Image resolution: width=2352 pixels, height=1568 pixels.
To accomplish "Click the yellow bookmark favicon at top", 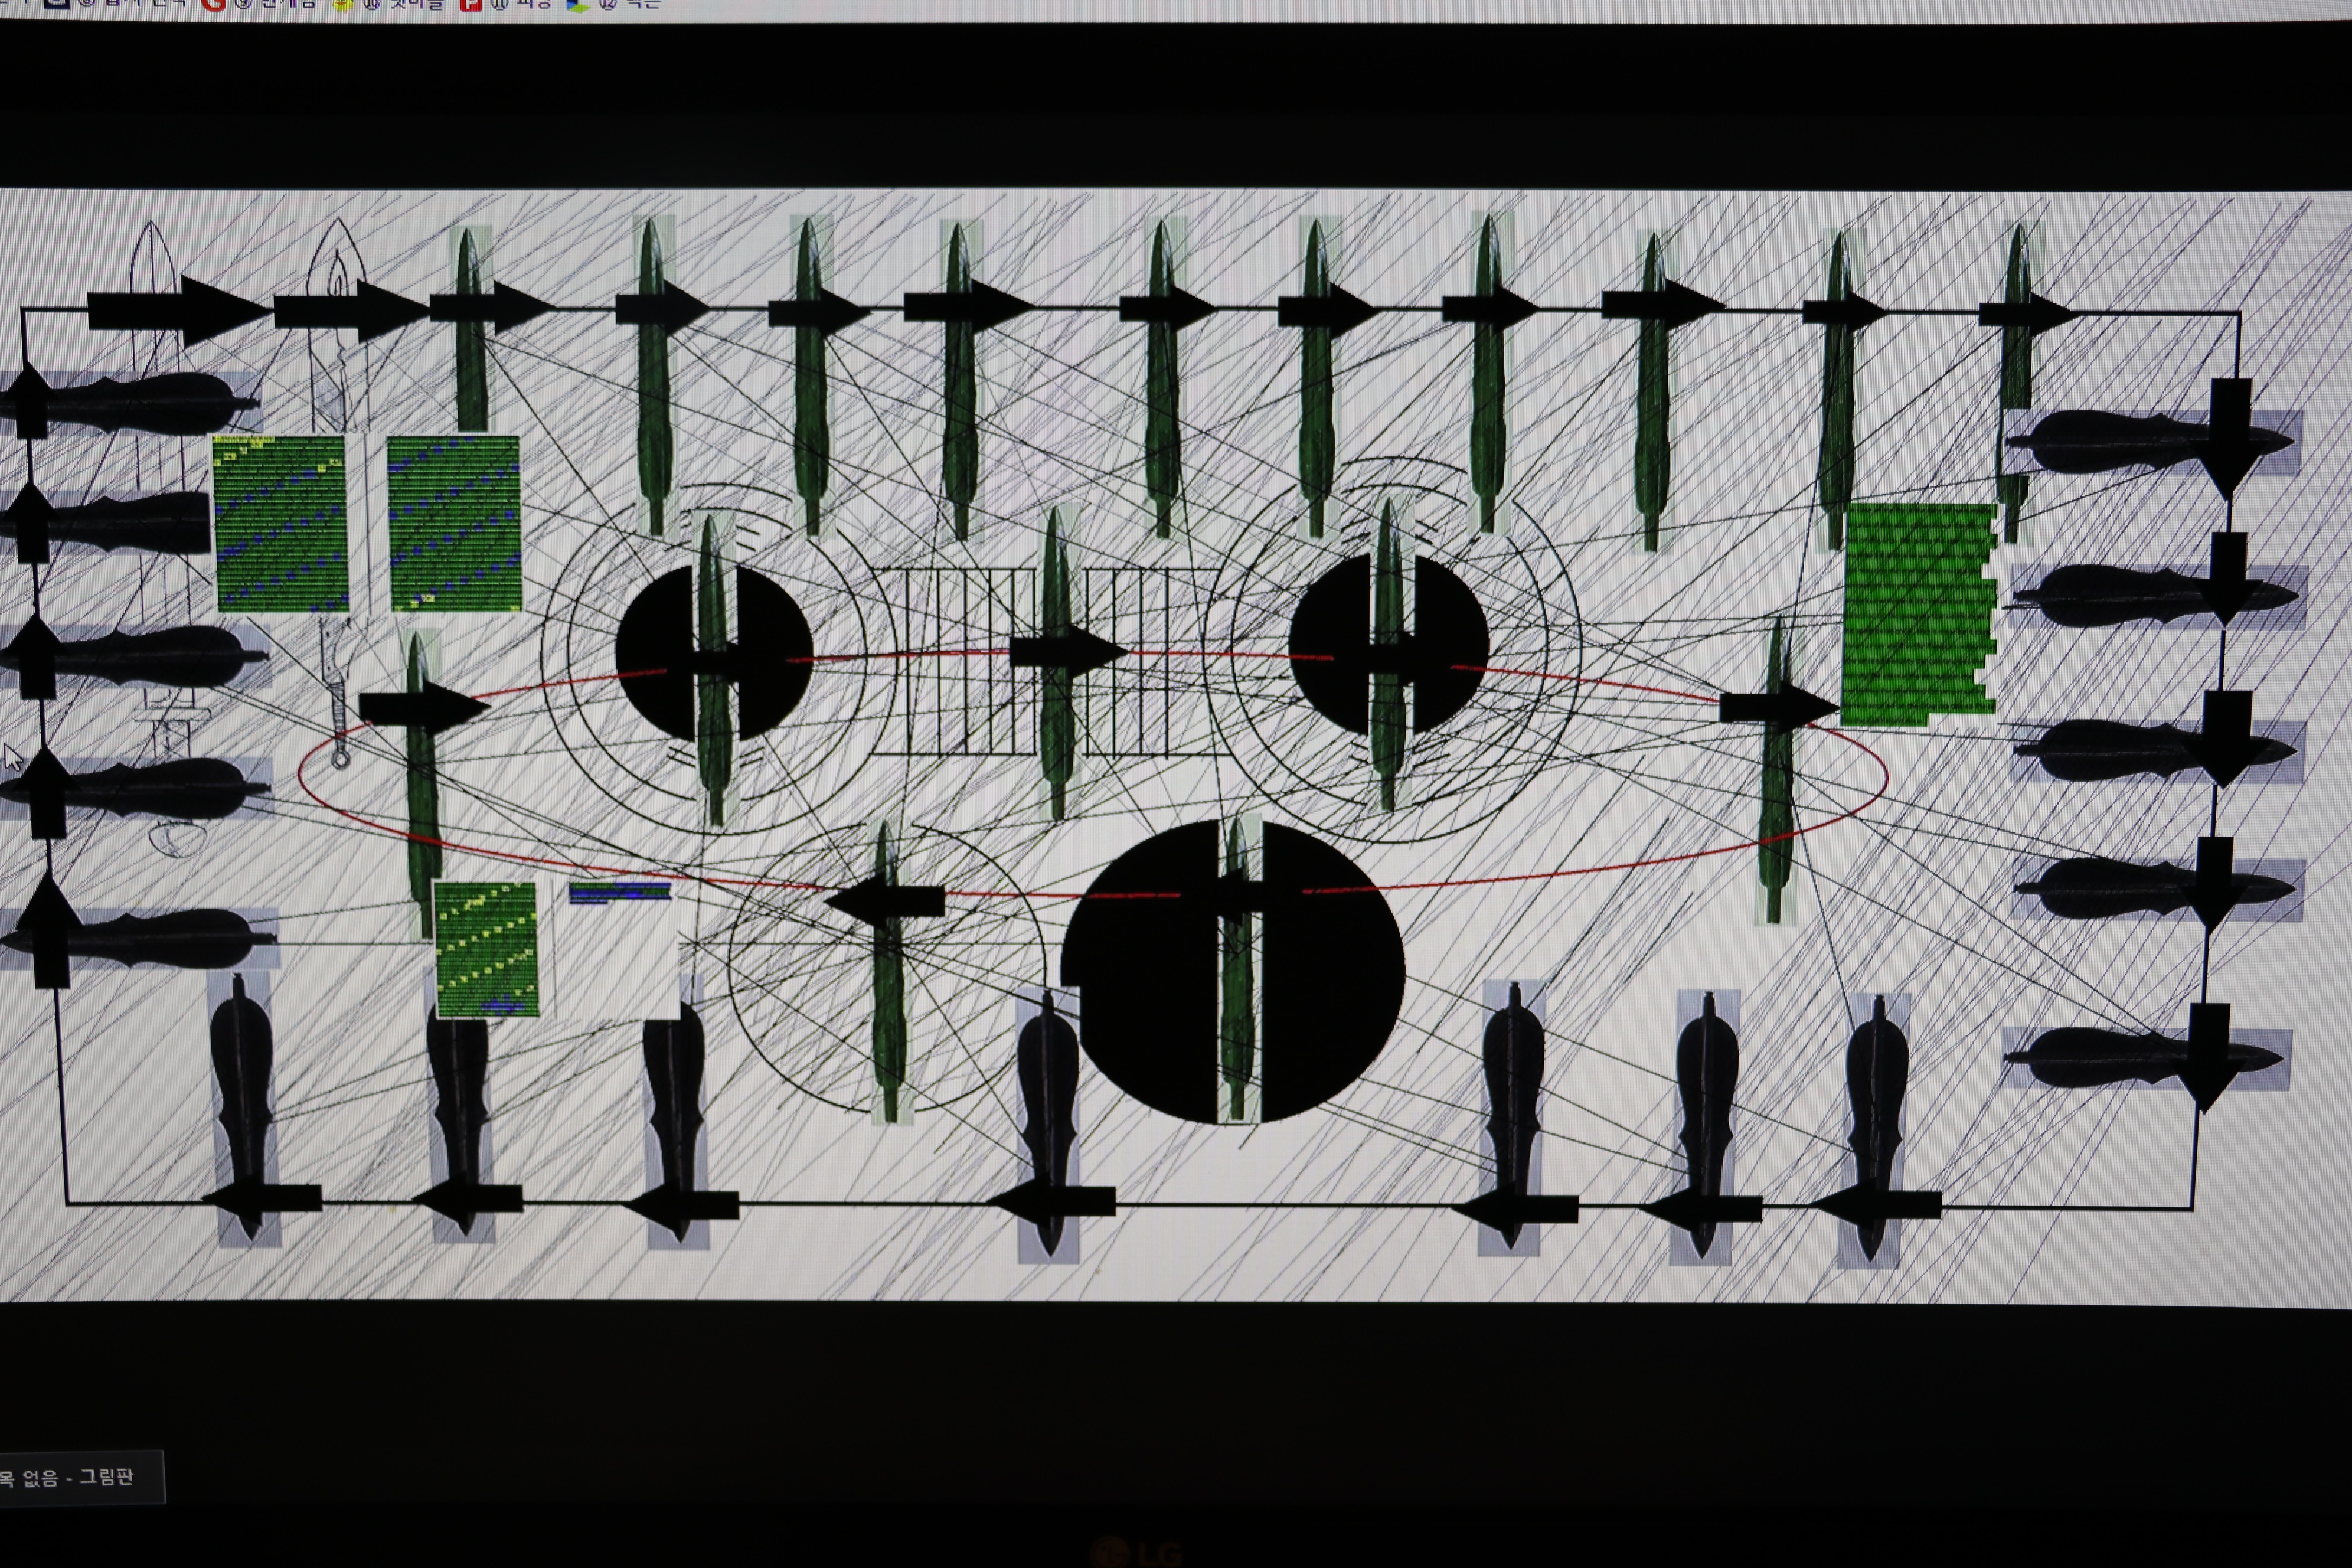I will [x=343, y=4].
